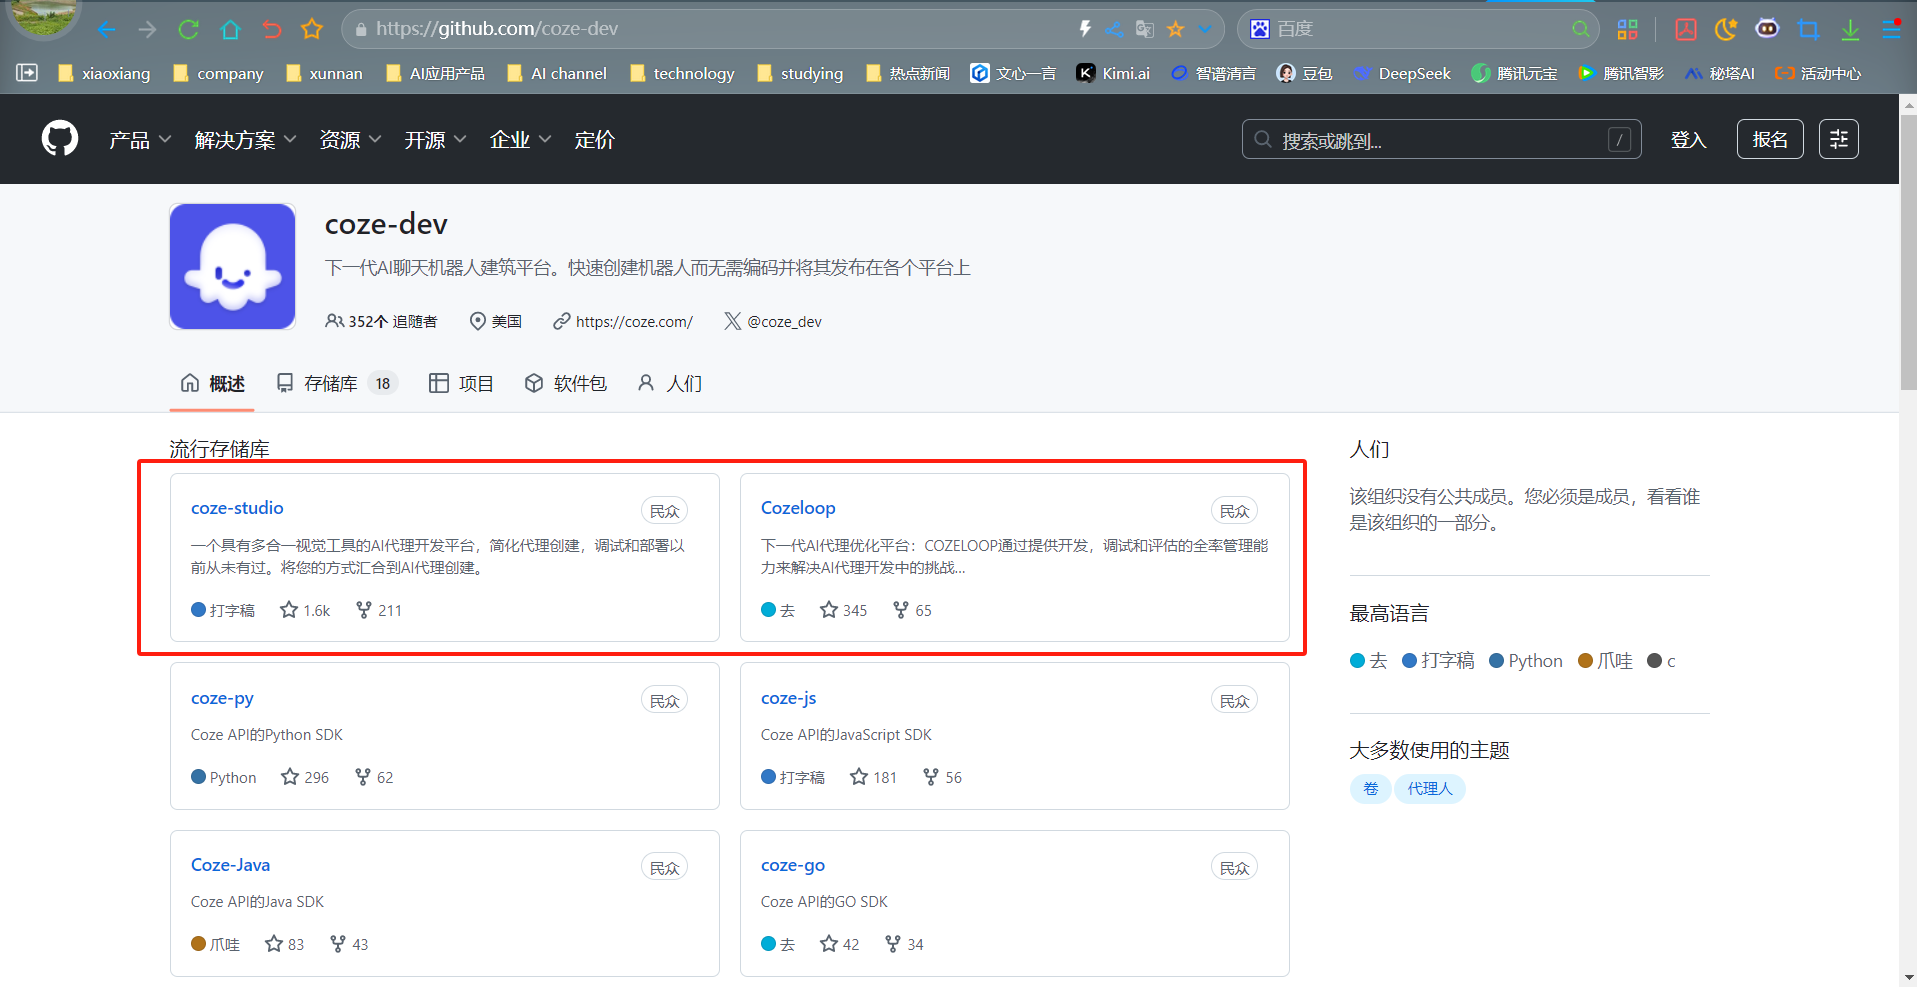Filter by 打字稿 in top languages
This screenshot has height=987, width=1917.
point(1438,661)
